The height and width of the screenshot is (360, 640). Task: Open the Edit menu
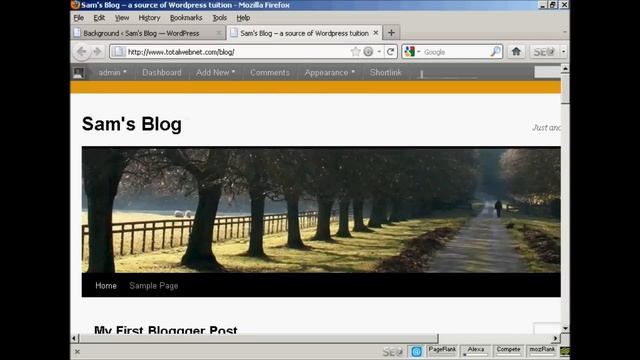[x=99, y=18]
